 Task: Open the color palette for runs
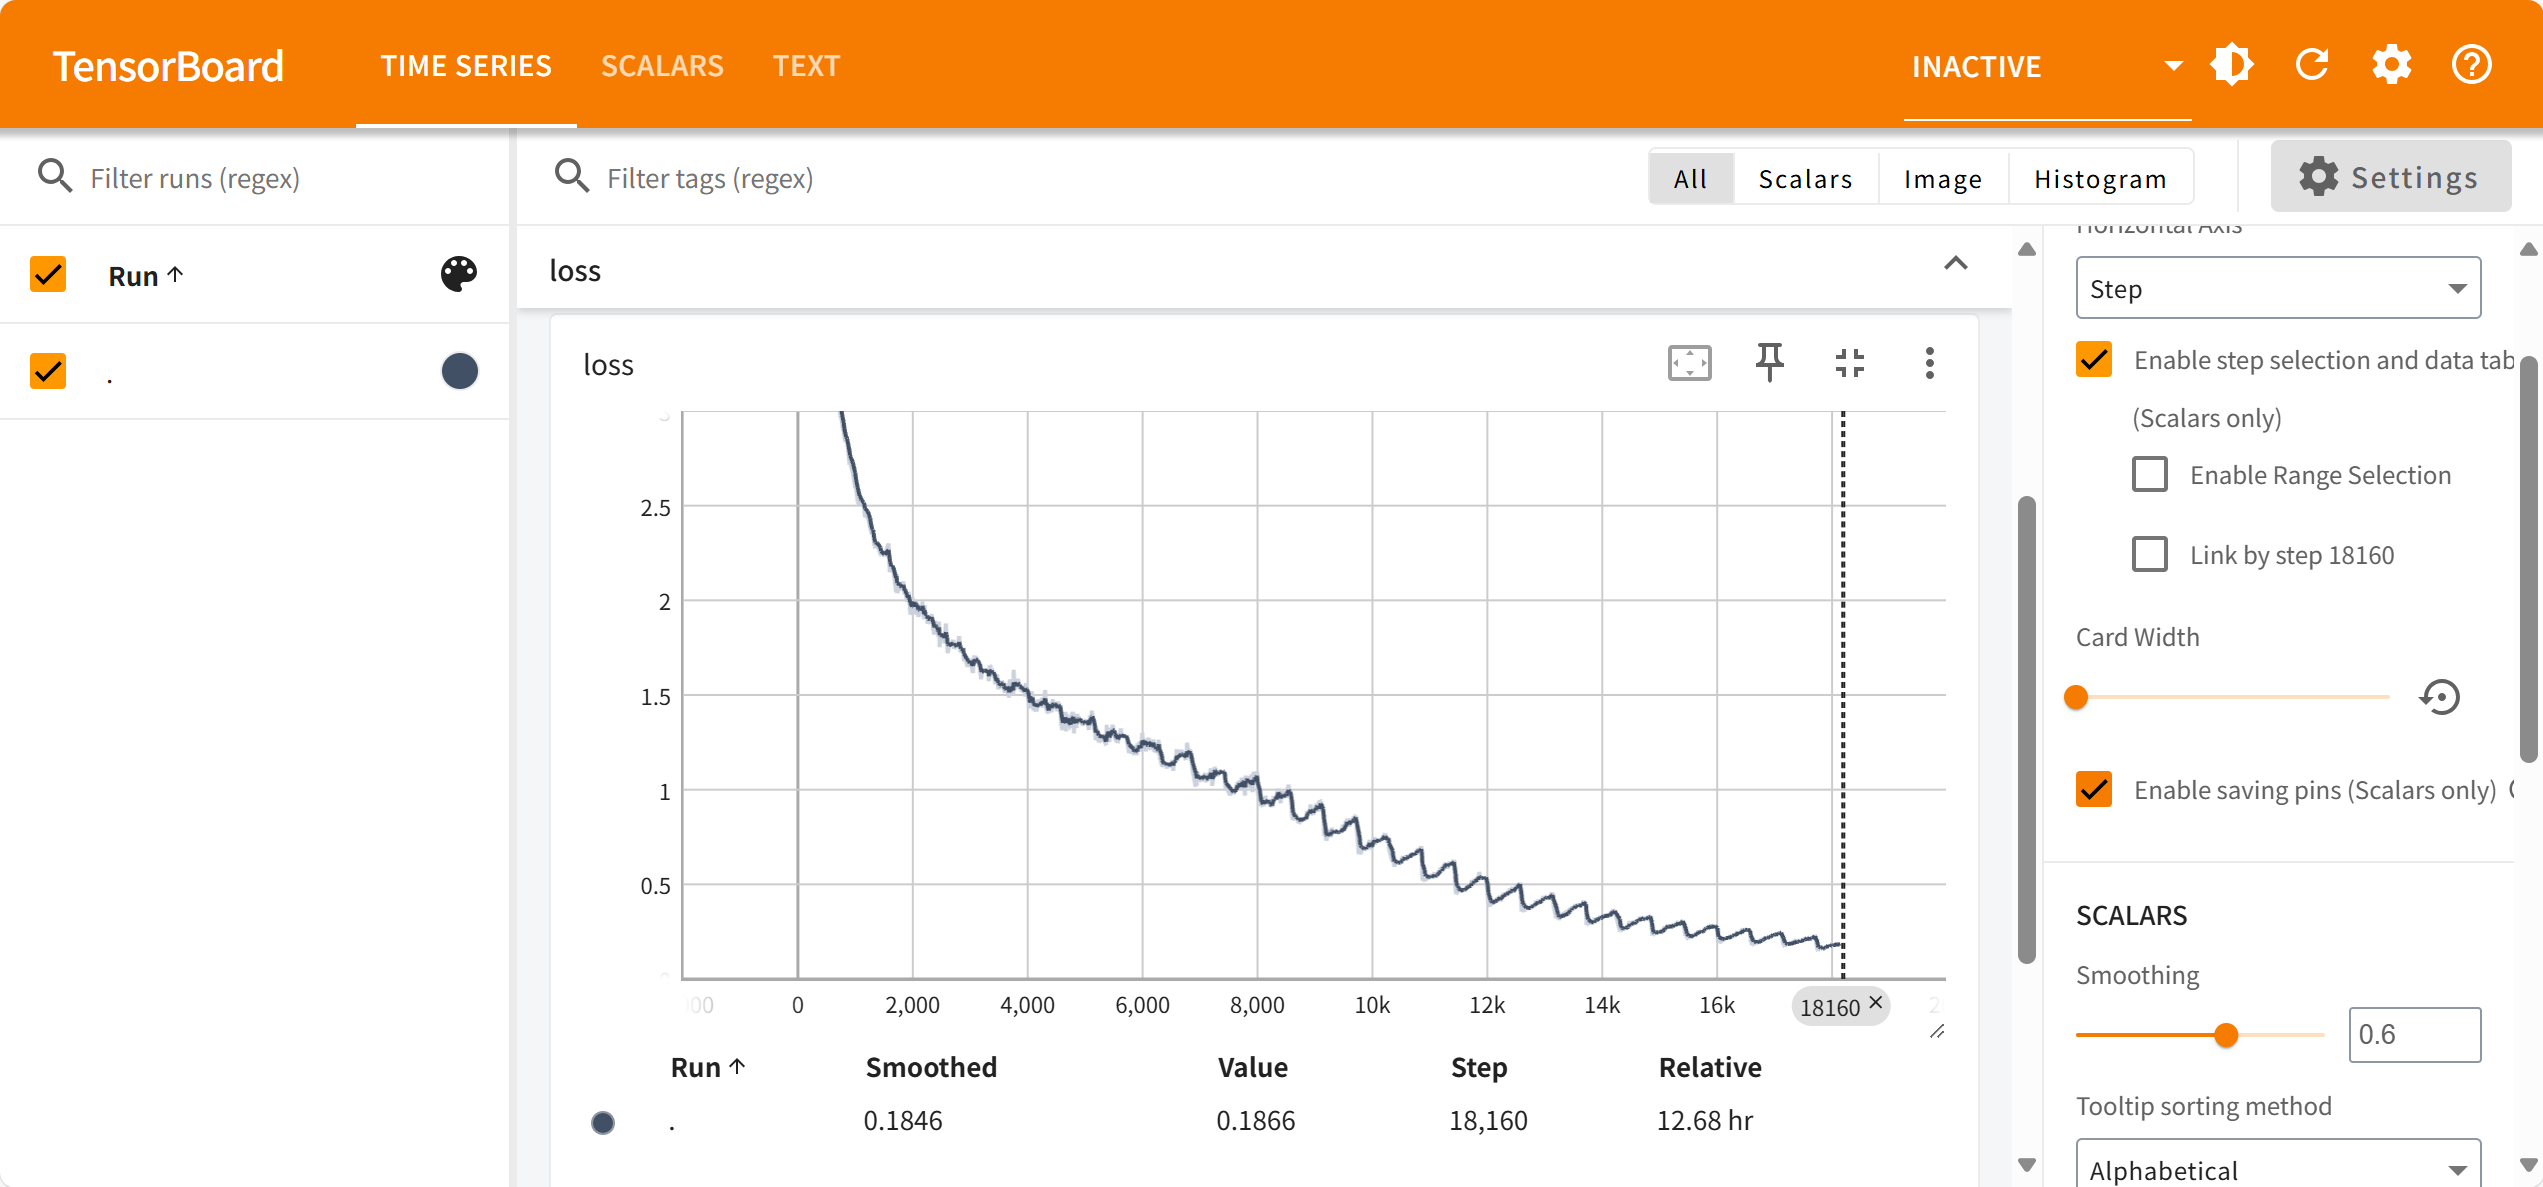point(459,274)
